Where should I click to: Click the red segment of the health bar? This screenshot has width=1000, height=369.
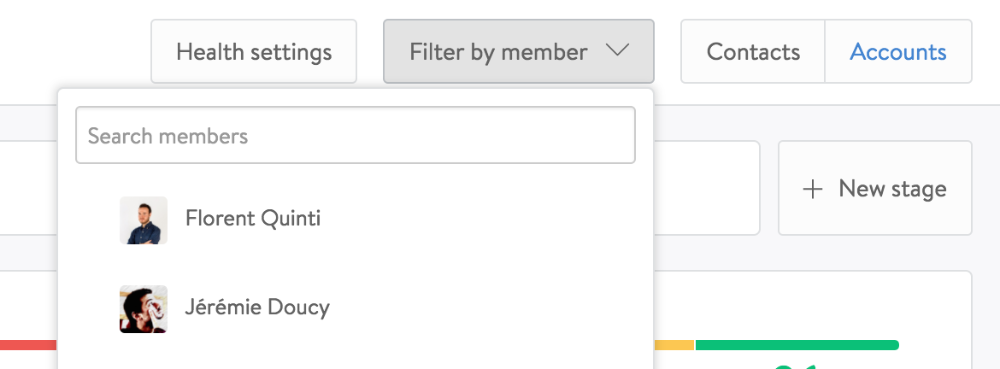(29, 345)
